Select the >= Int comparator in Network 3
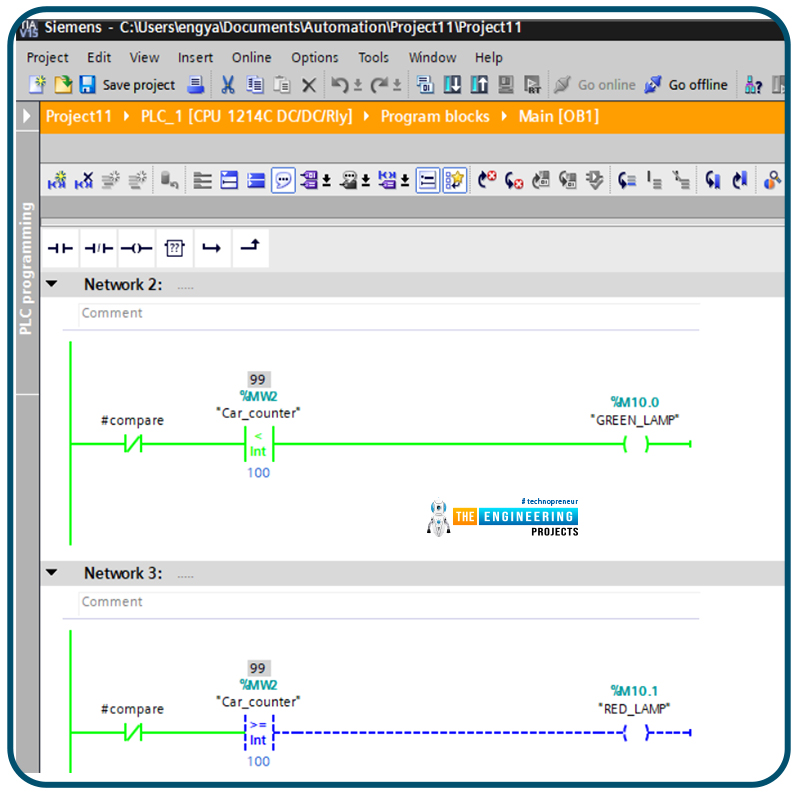 click(259, 732)
